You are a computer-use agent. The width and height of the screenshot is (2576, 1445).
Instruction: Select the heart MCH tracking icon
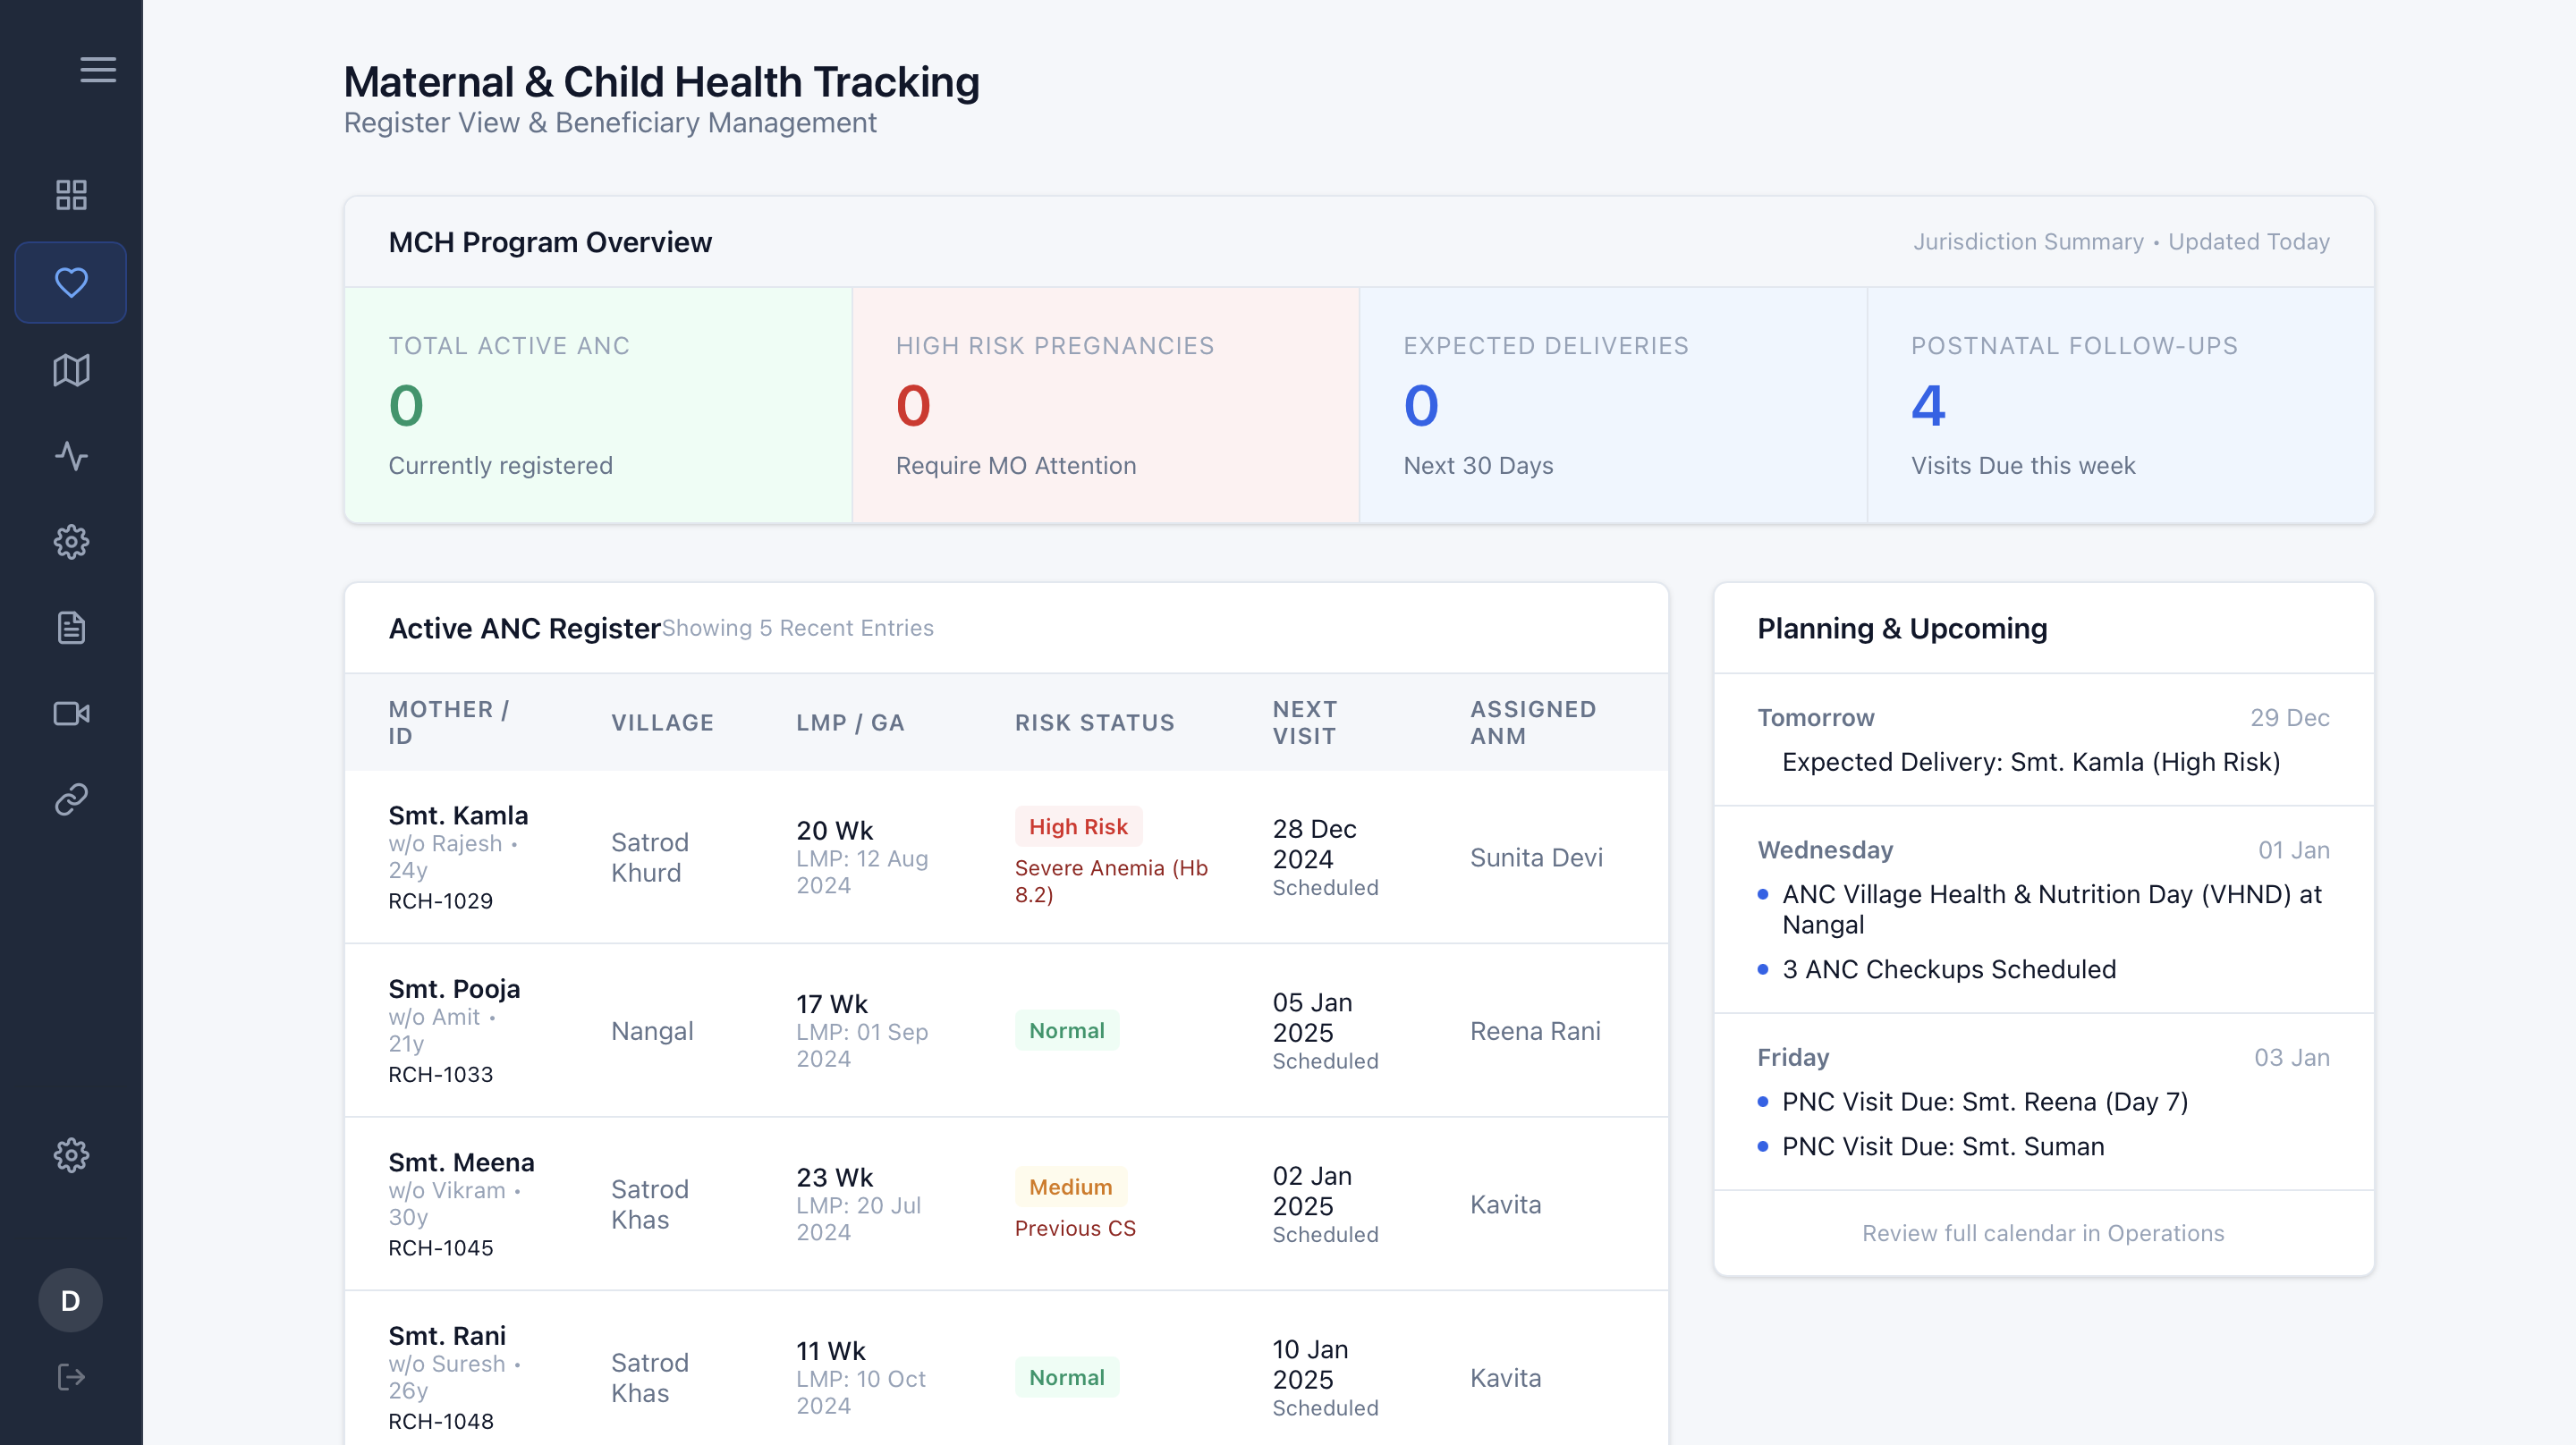point(71,282)
